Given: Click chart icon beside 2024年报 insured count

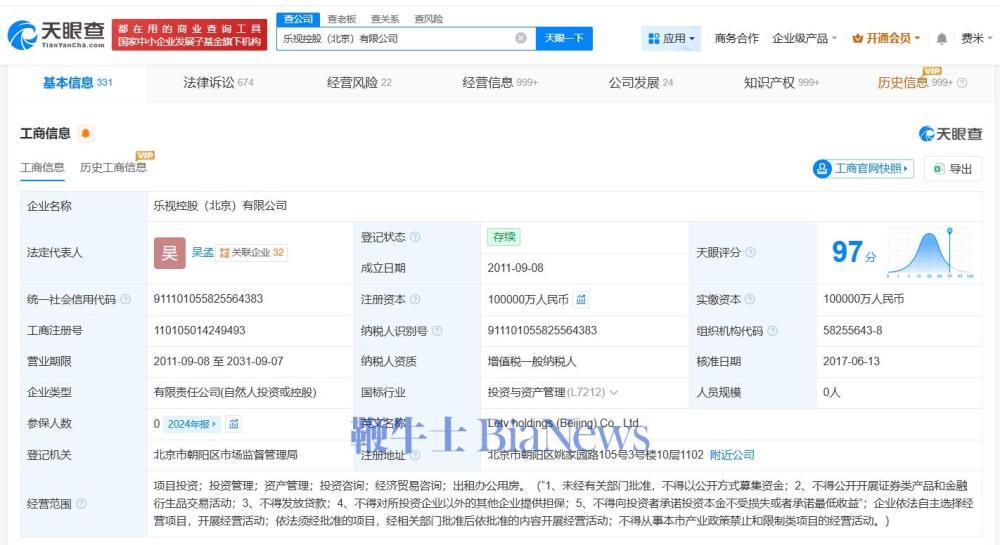Looking at the screenshot, I should [x=234, y=424].
